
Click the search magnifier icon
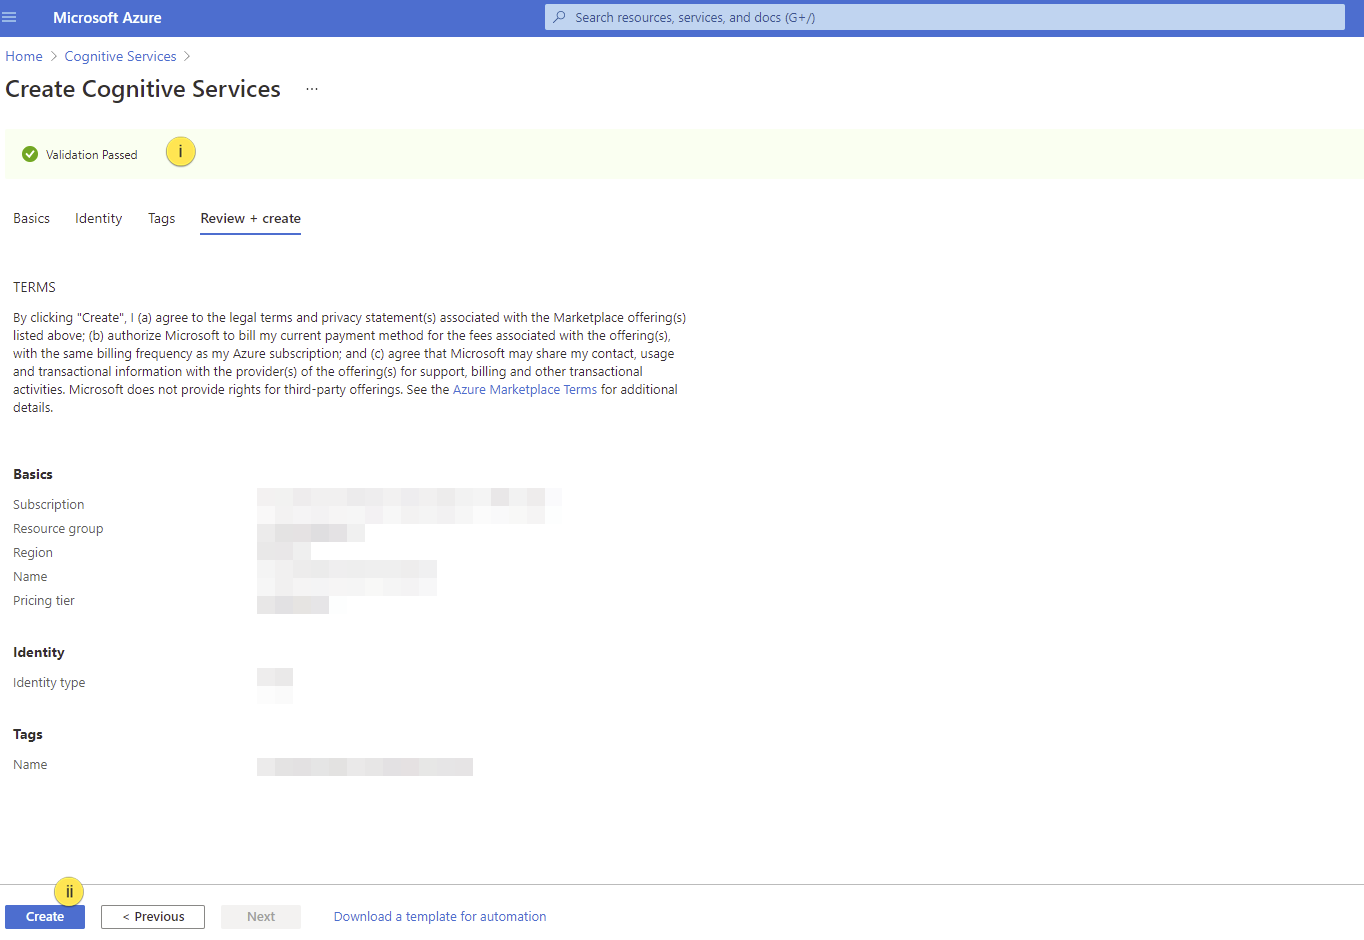(x=560, y=17)
